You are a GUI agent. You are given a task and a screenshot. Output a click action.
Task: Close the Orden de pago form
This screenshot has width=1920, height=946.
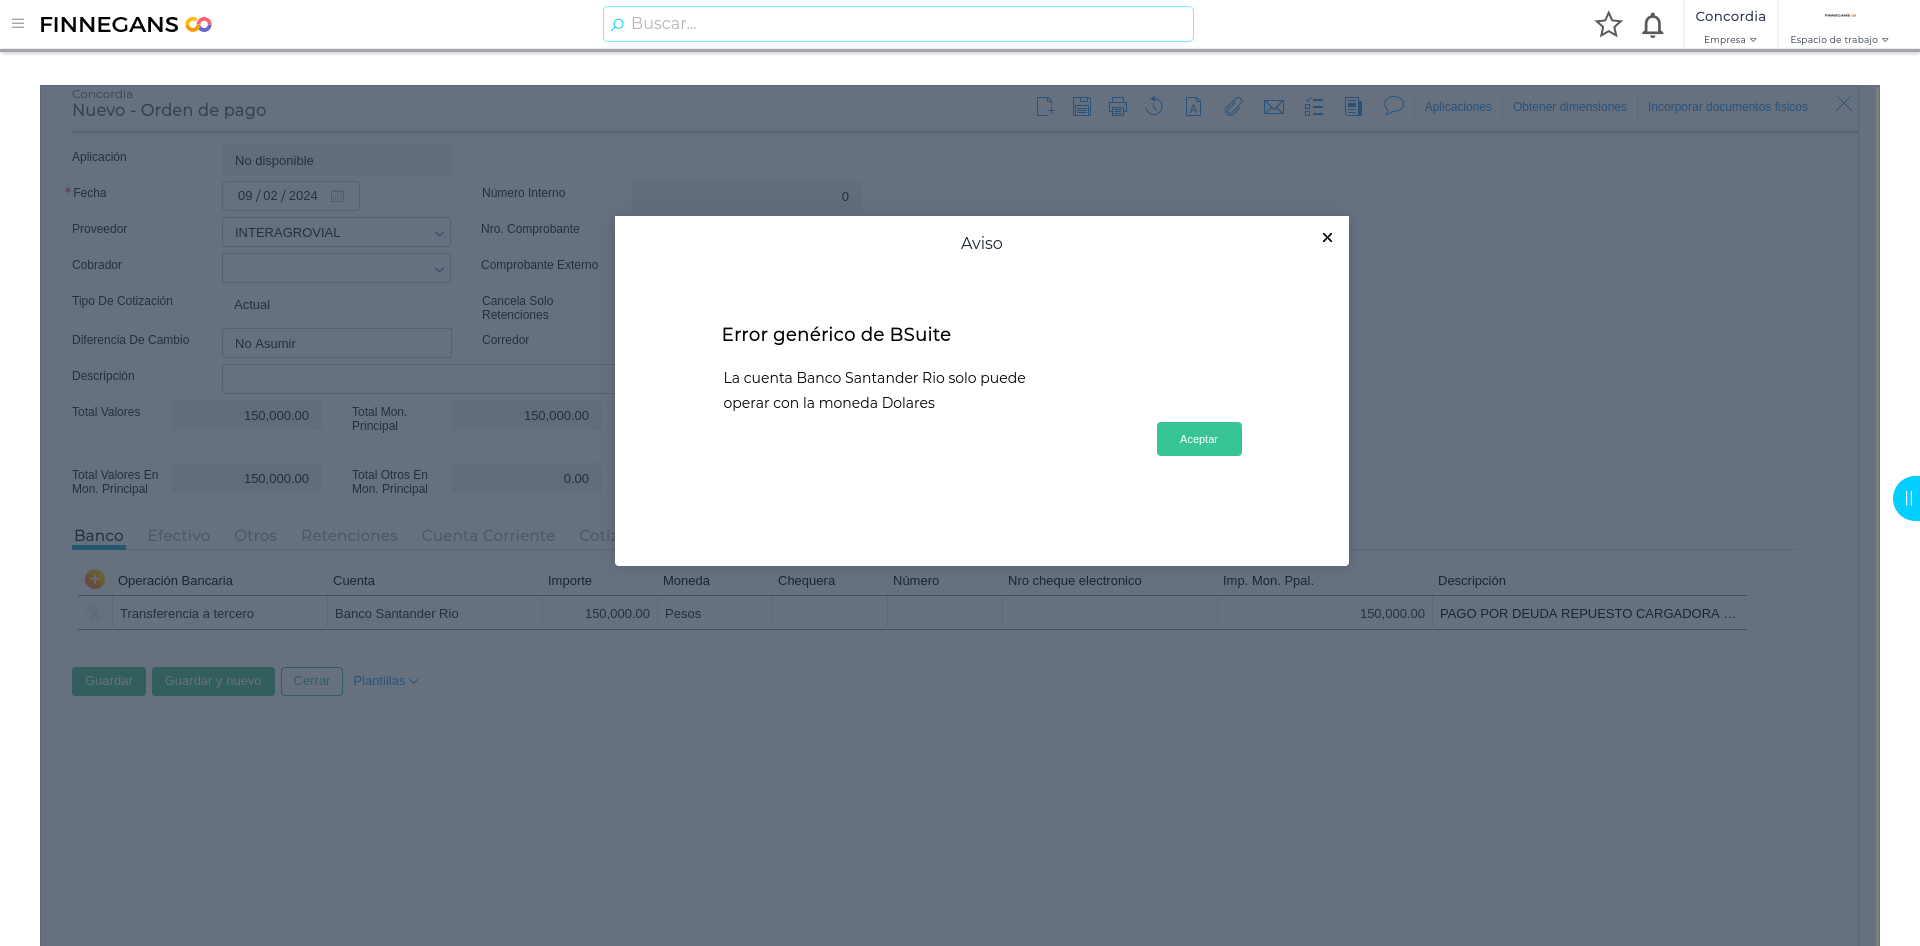(x=1844, y=104)
